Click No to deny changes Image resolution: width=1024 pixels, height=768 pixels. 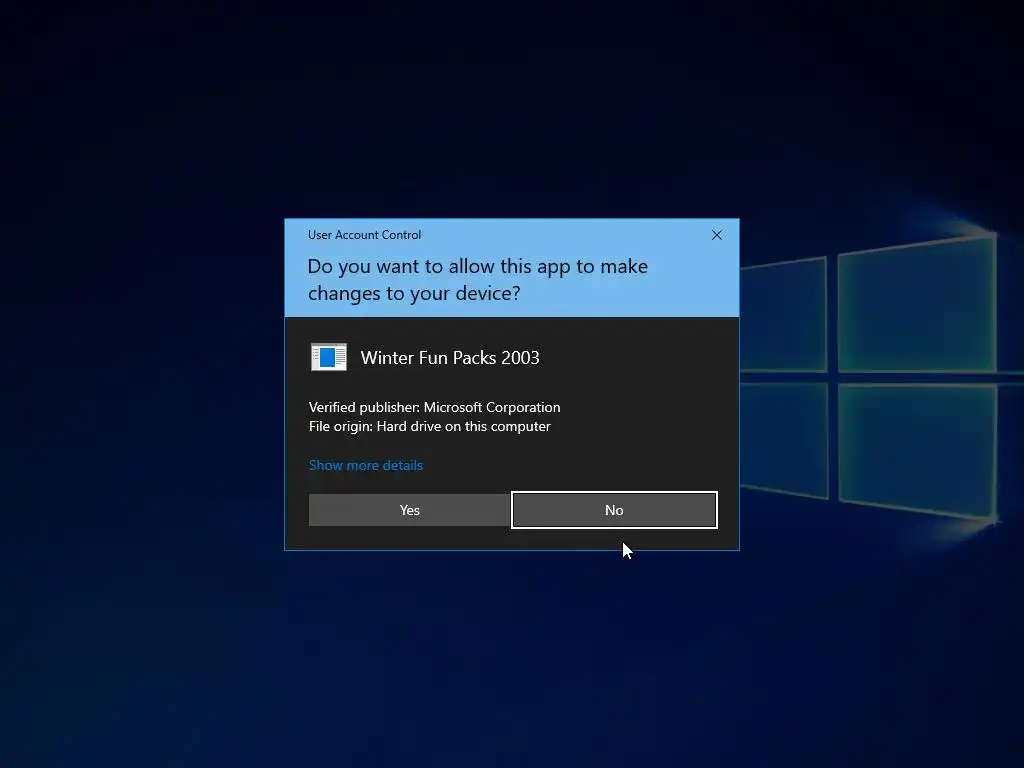(x=614, y=510)
